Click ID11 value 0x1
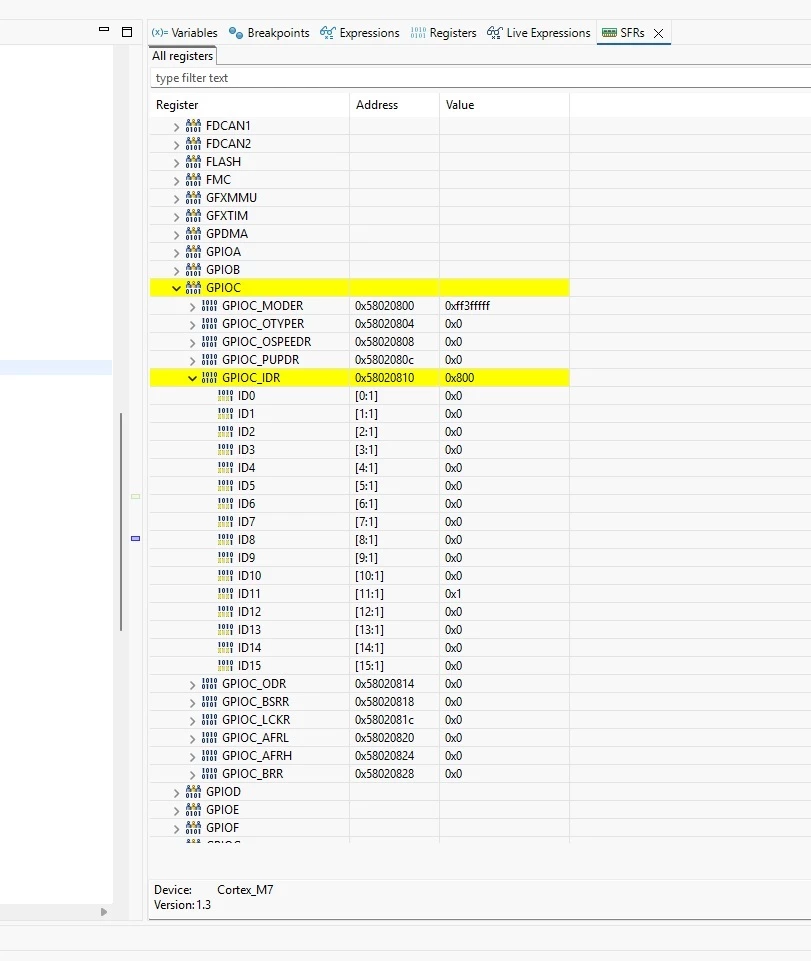This screenshot has width=811, height=961. (453, 594)
